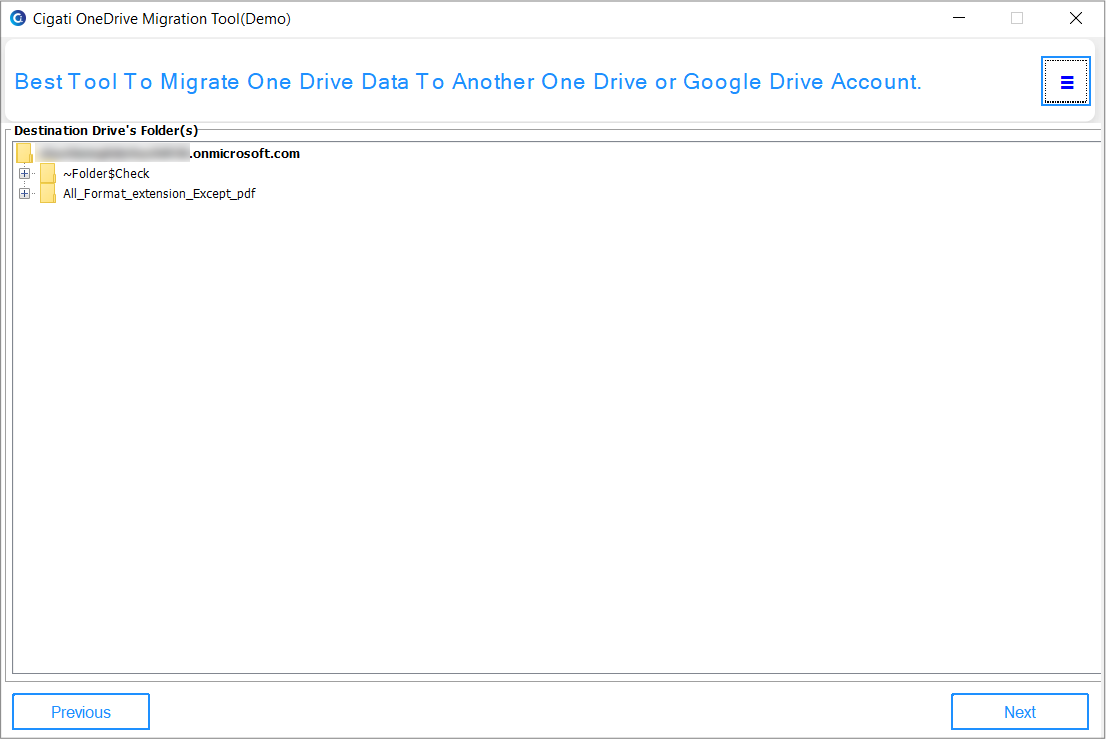Click the ~Folder$Check folder icon
This screenshot has height=739, width=1106.
pyautogui.click(x=48, y=173)
